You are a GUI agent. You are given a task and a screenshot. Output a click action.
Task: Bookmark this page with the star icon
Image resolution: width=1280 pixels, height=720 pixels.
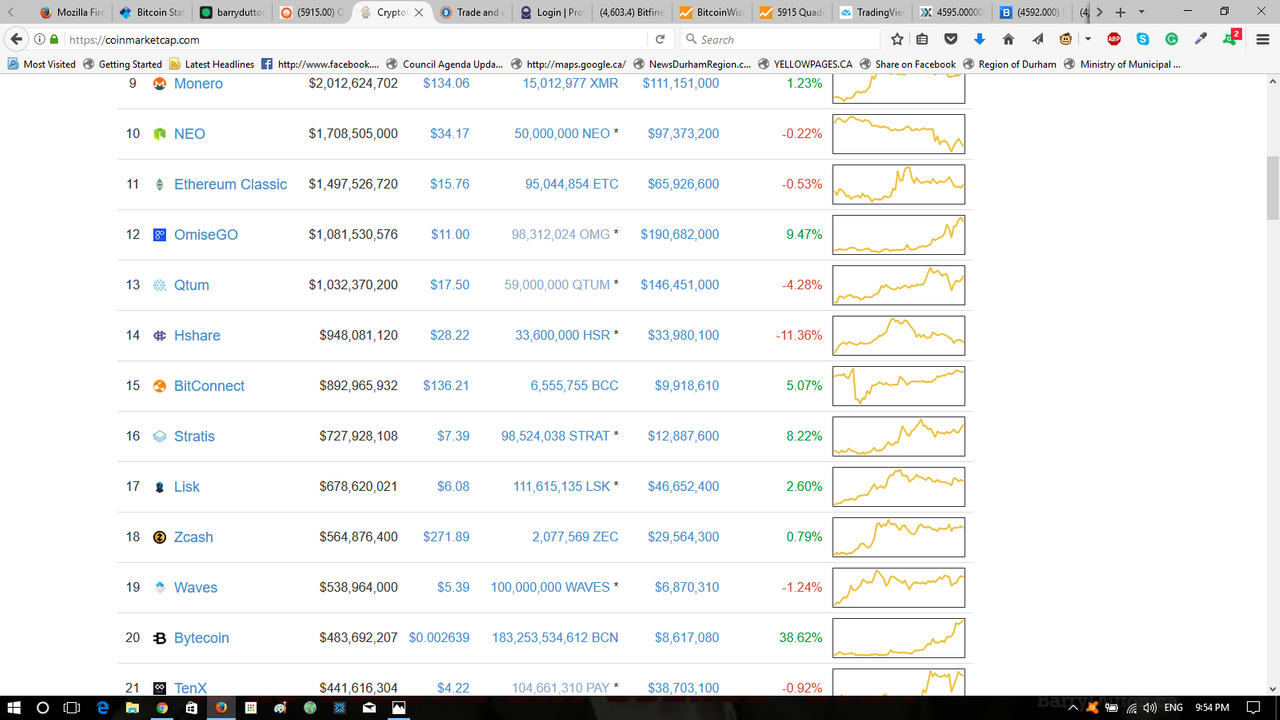[897, 39]
